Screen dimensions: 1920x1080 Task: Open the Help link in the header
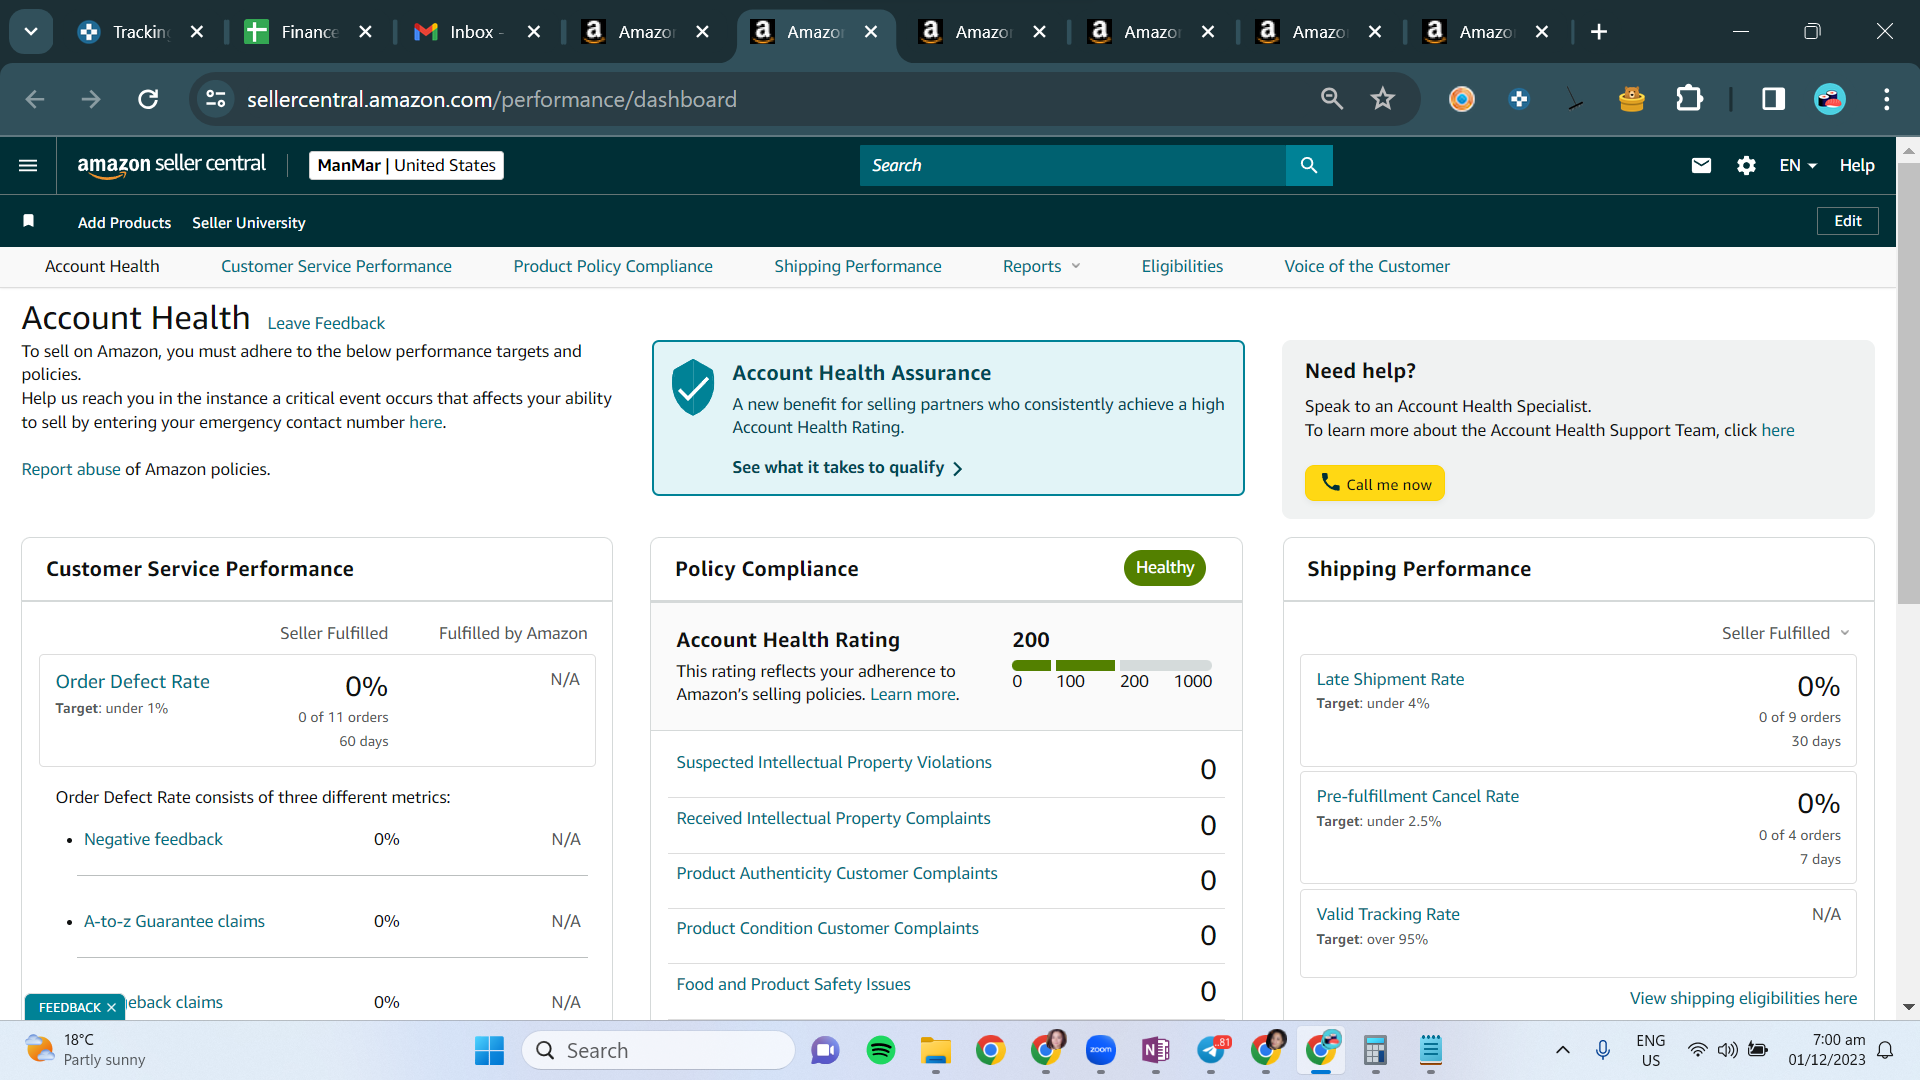coord(1857,166)
